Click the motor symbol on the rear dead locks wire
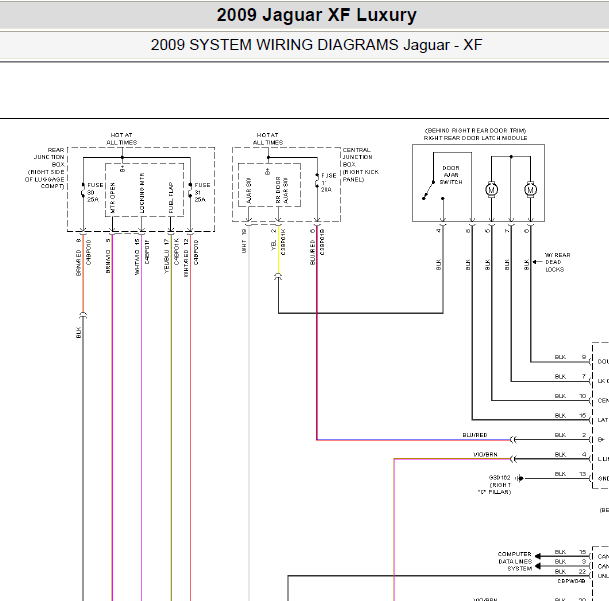Image resolution: width=609 pixels, height=601 pixels. [531, 190]
